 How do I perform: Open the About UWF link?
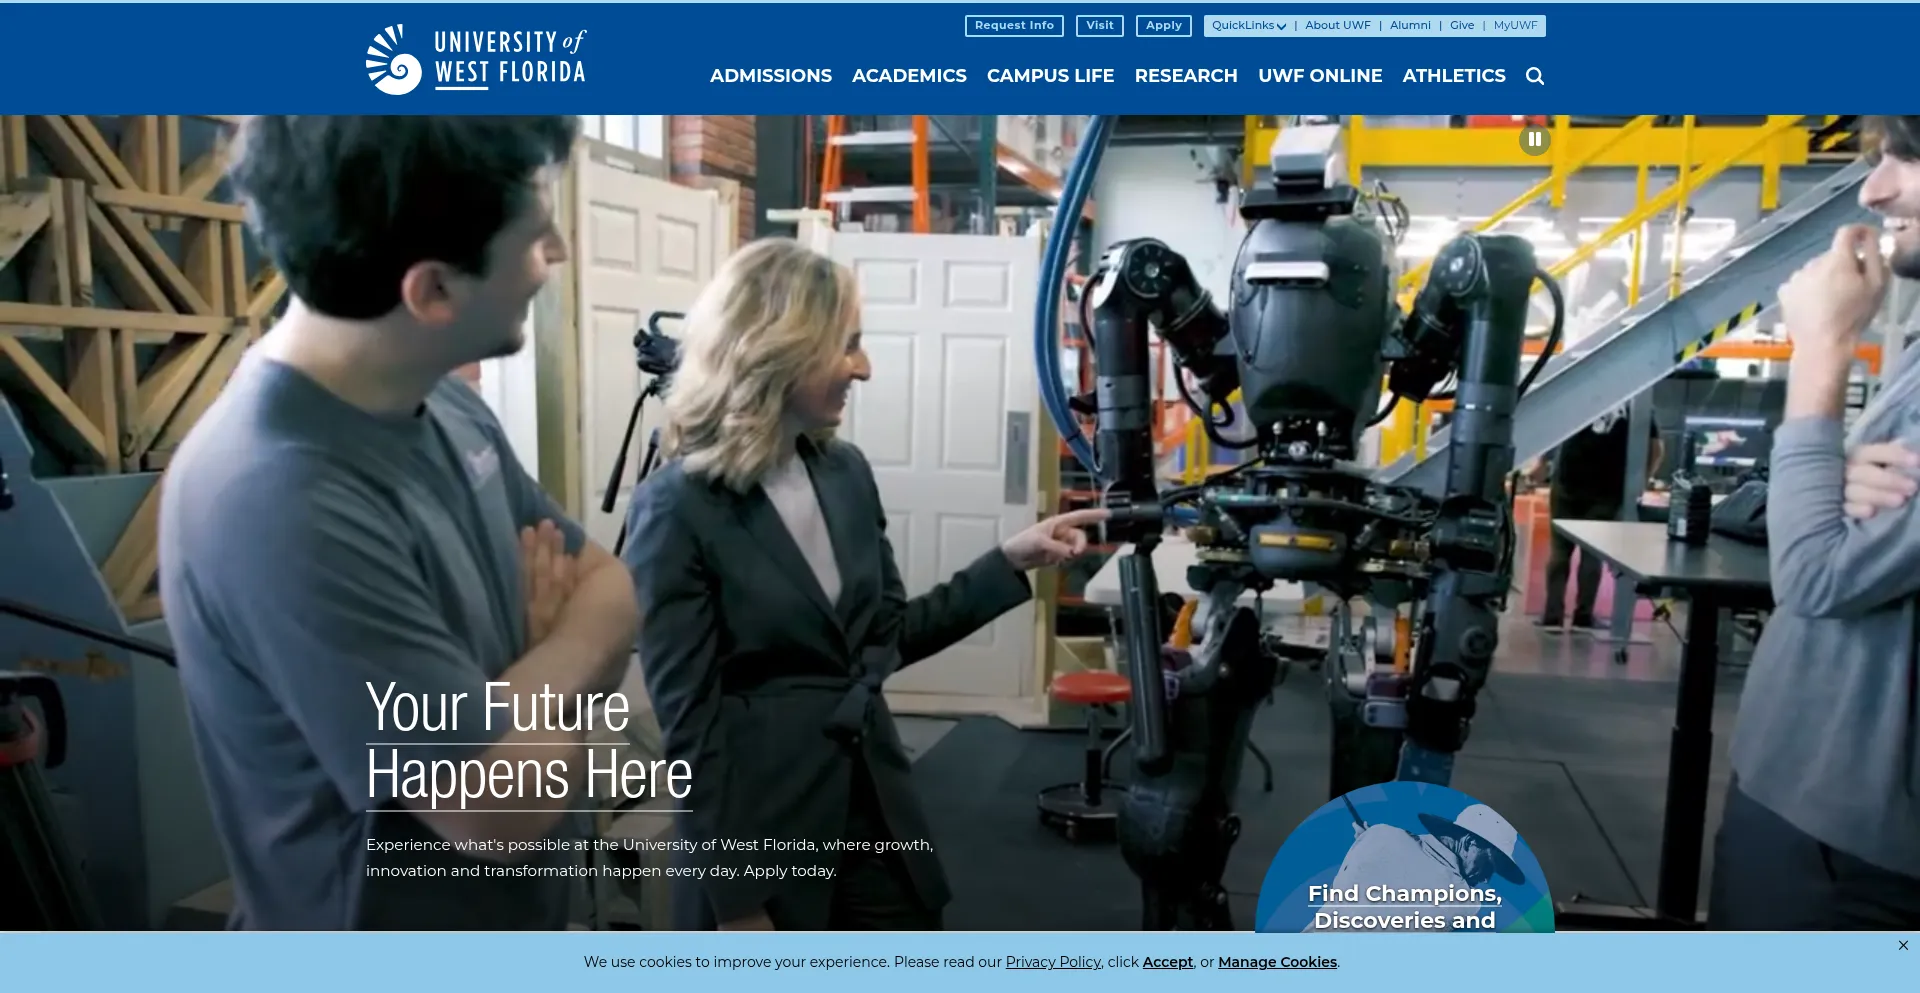[1337, 26]
